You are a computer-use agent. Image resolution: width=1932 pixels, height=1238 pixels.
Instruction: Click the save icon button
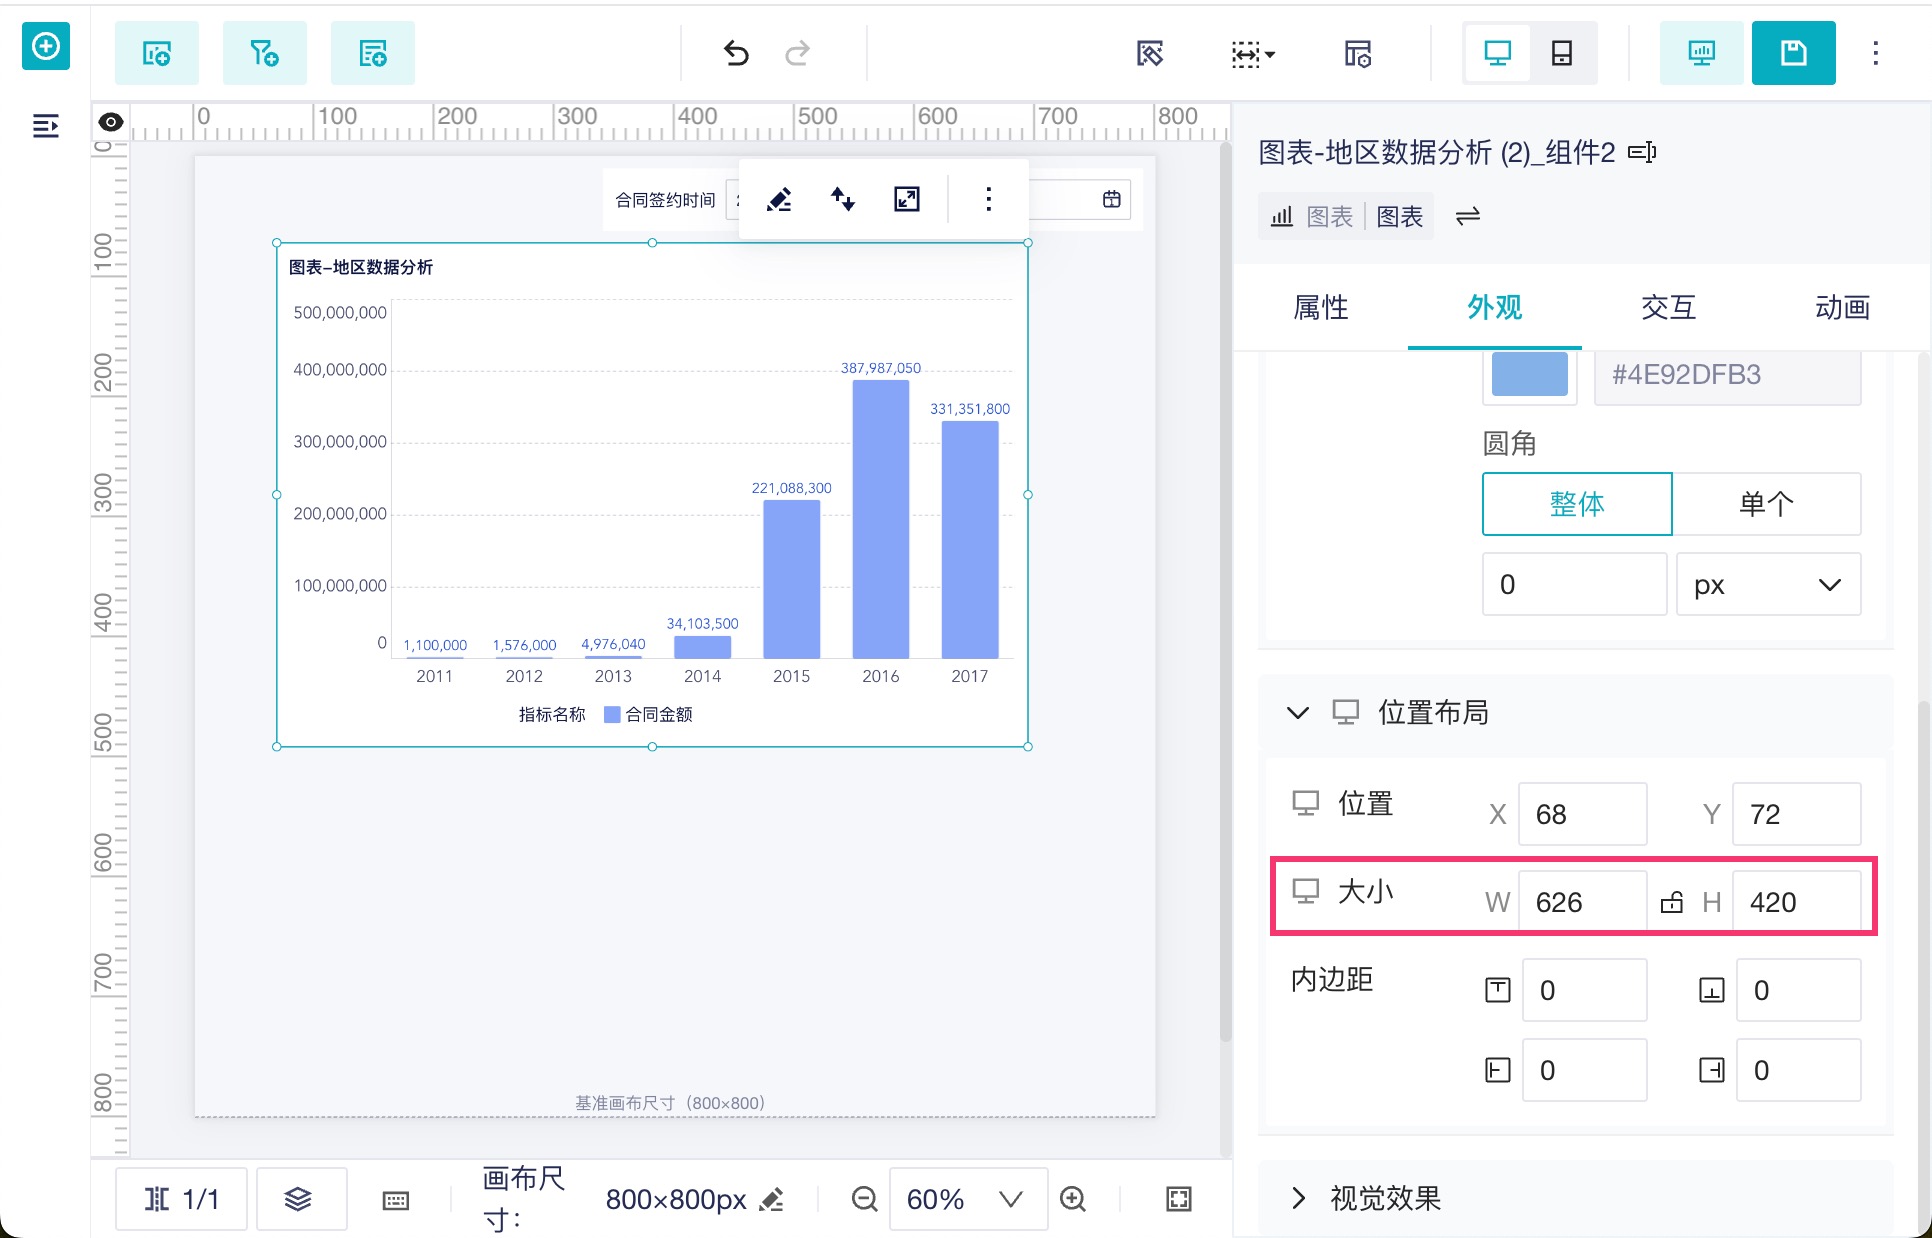(x=1793, y=53)
